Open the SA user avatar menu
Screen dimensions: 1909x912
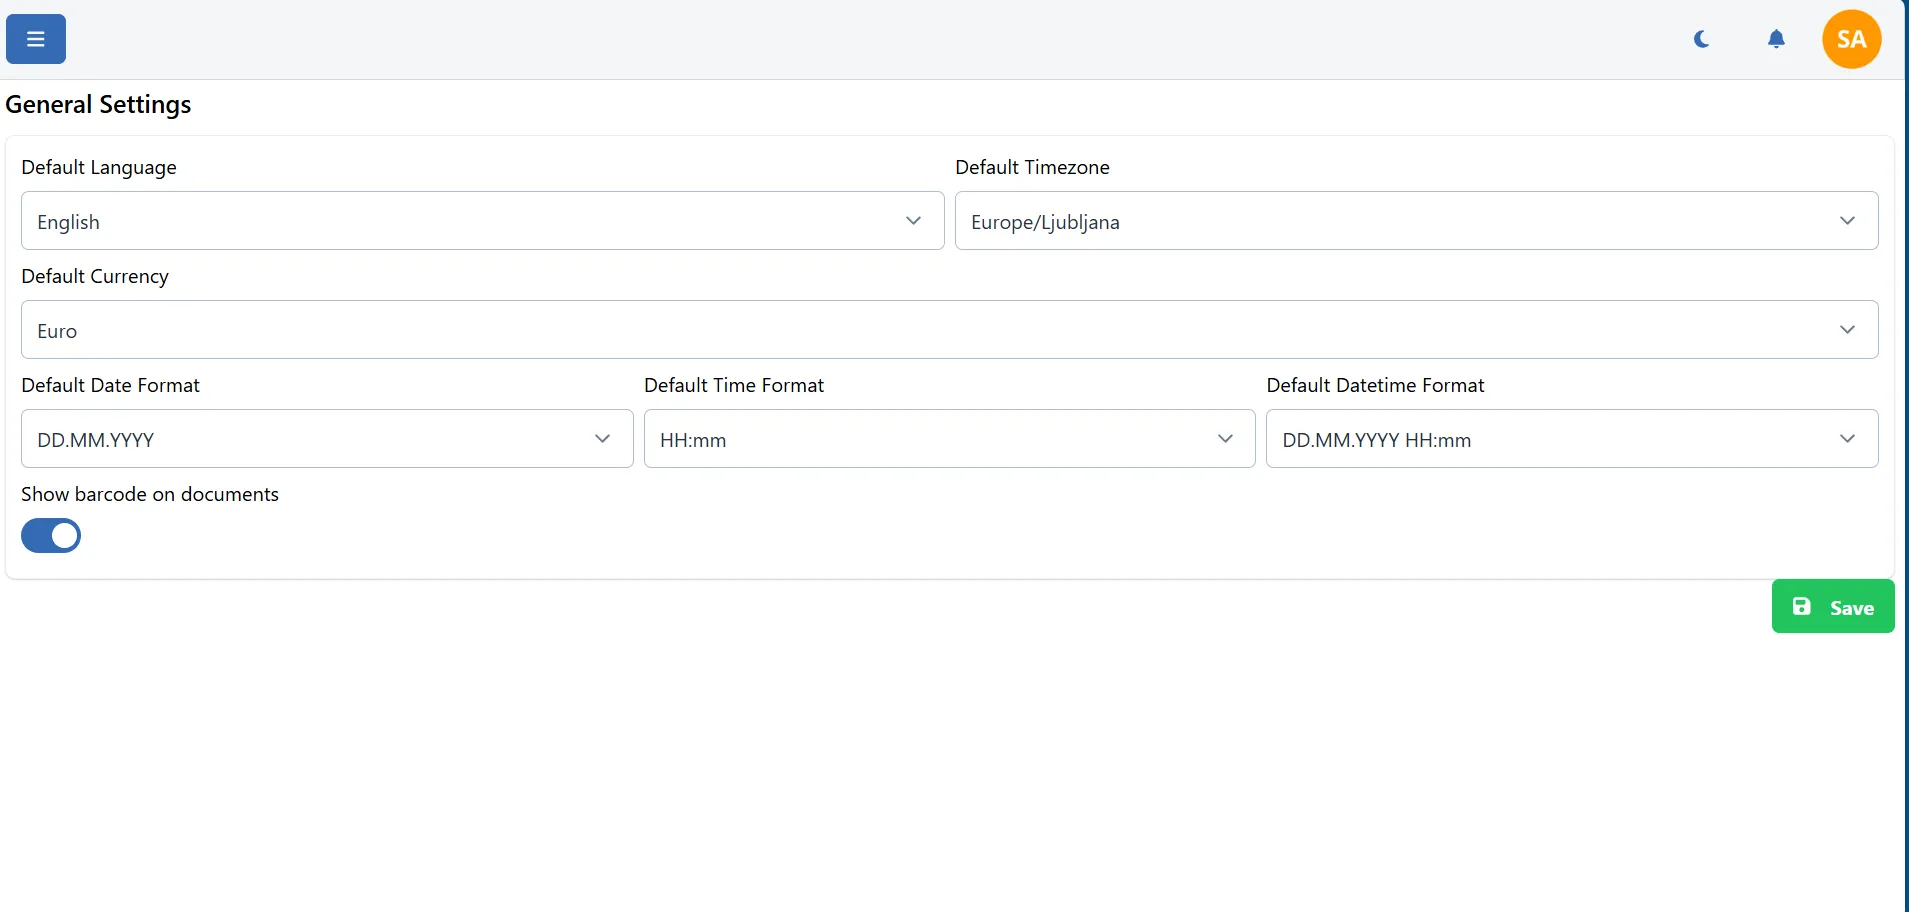click(1851, 39)
